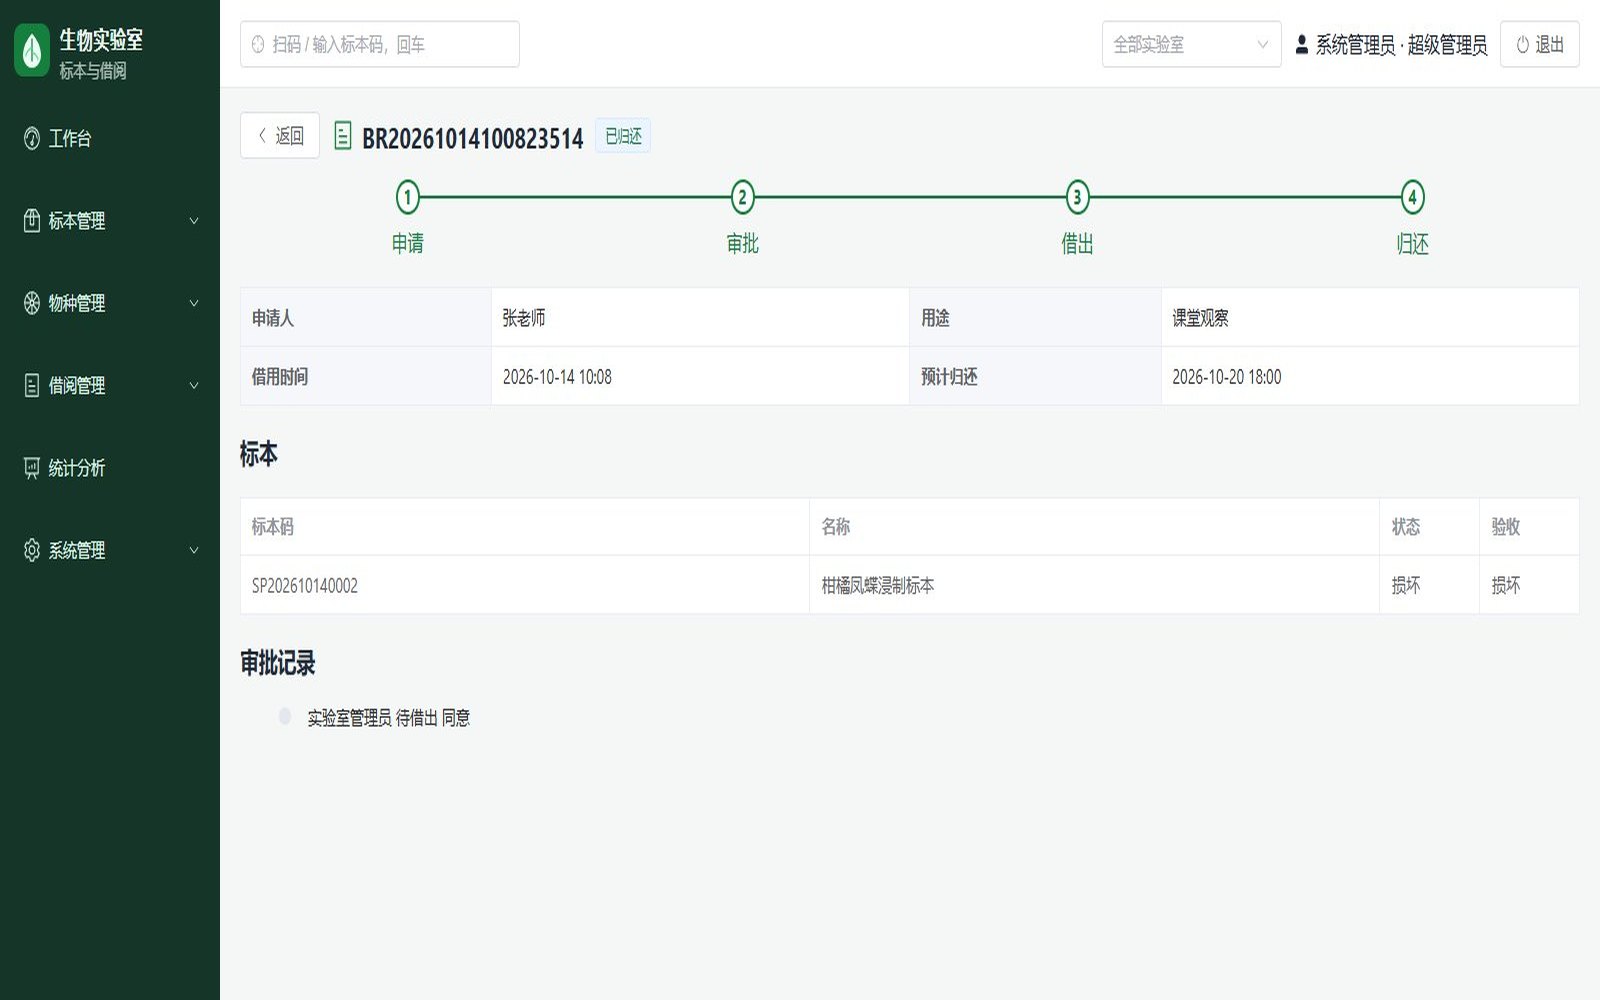Open 工作台 in the sidebar

[x=110, y=138]
